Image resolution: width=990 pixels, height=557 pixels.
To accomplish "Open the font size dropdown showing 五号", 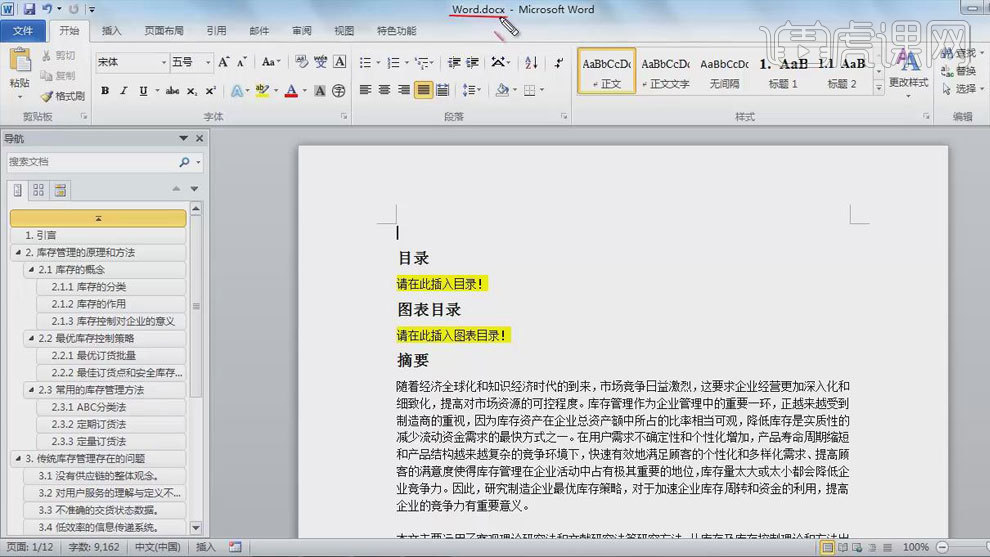I will [x=208, y=63].
